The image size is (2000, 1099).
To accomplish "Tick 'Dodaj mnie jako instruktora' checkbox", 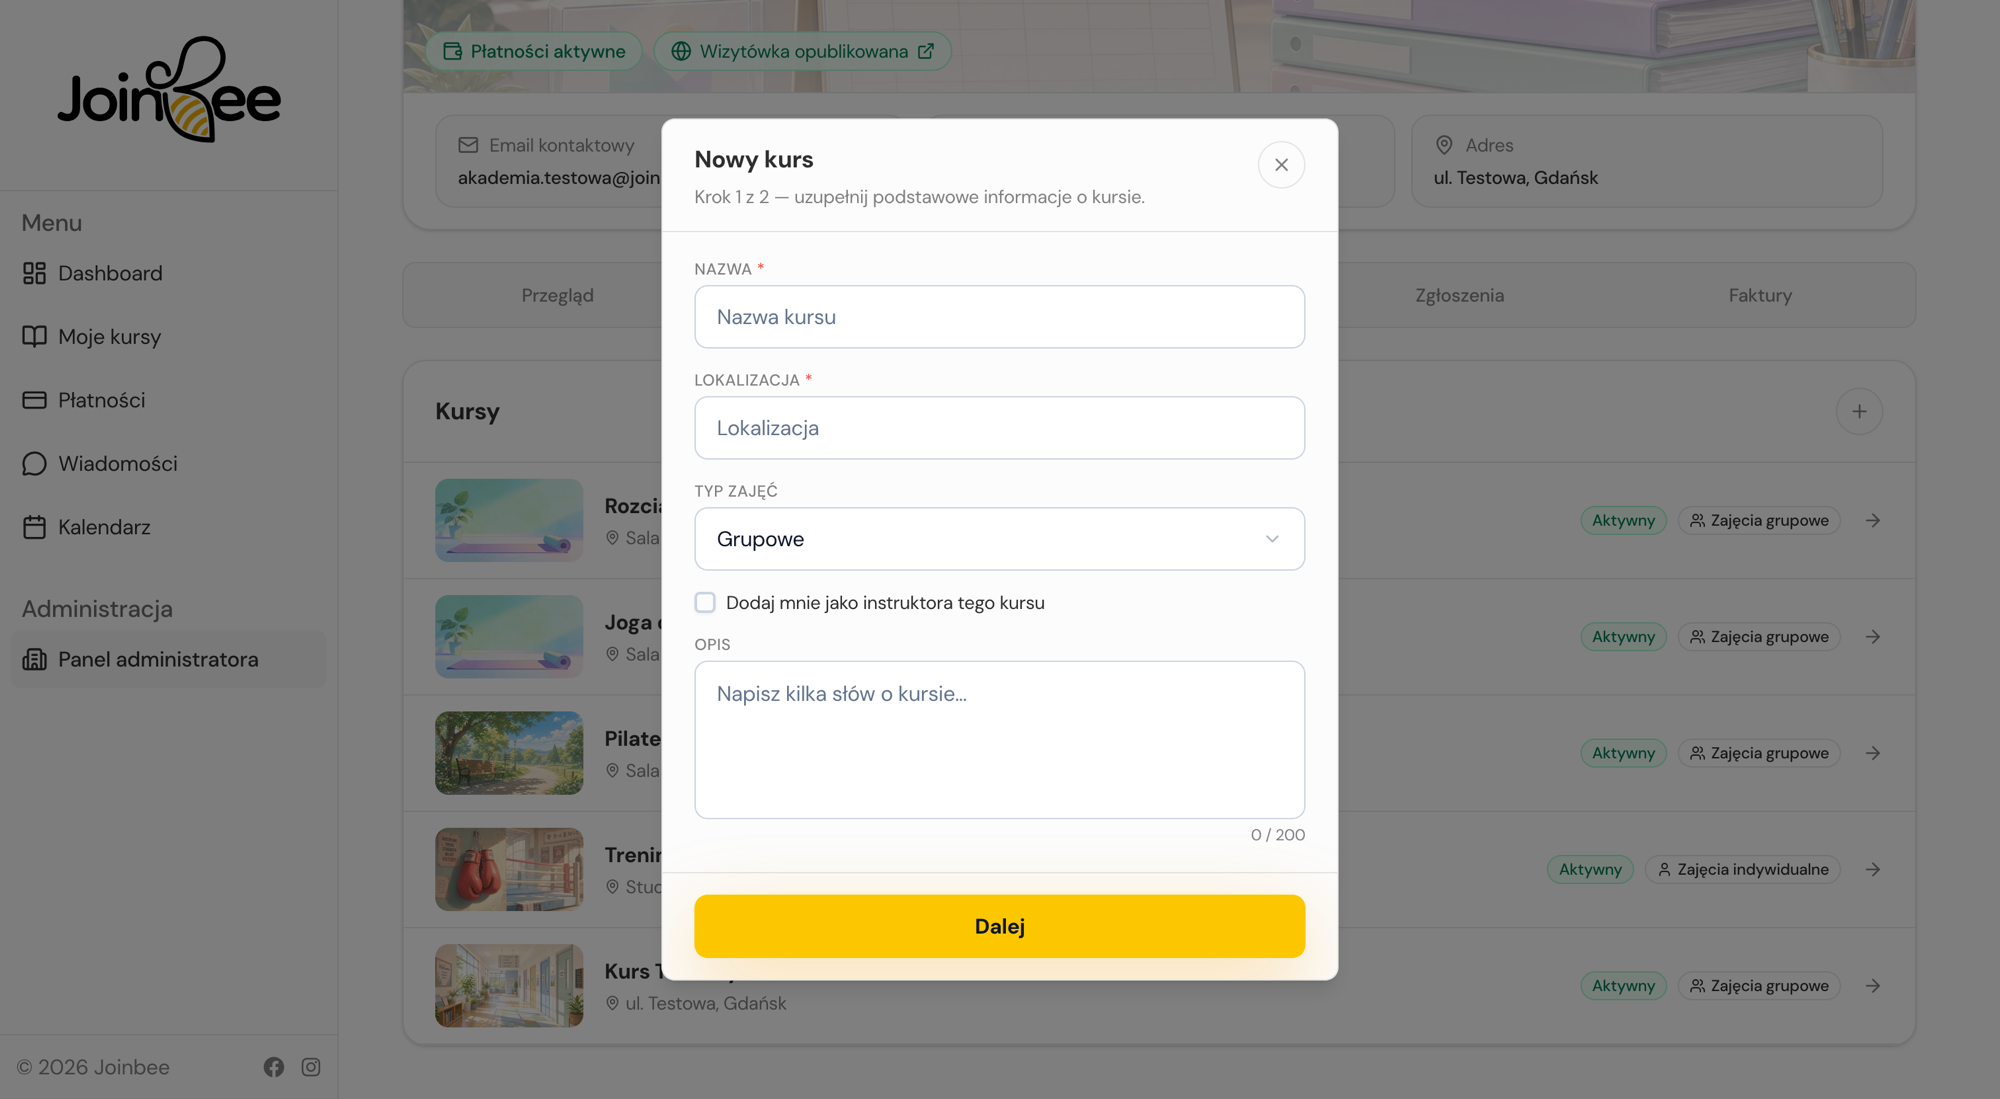I will tap(705, 602).
